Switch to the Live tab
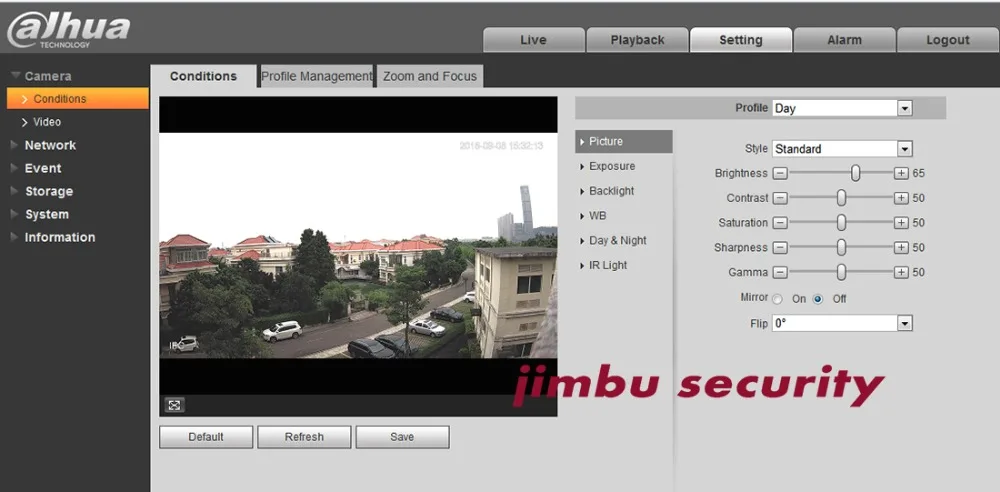Image resolution: width=1000 pixels, height=492 pixels. [534, 40]
